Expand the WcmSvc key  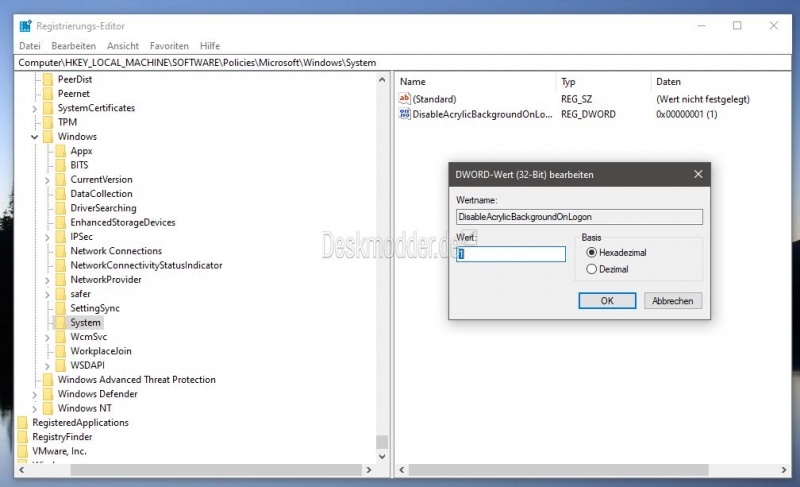pyautogui.click(x=47, y=337)
